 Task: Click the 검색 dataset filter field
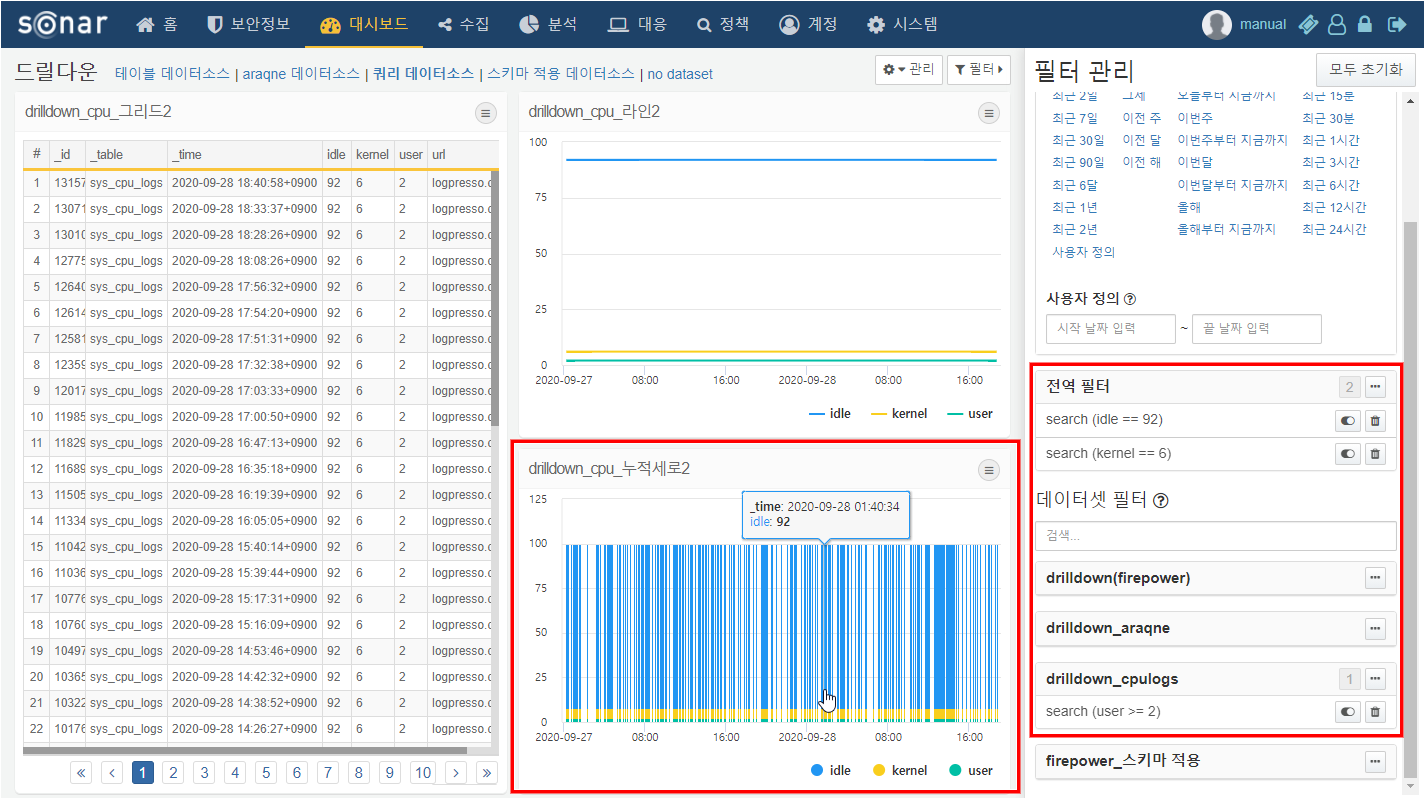[1216, 536]
